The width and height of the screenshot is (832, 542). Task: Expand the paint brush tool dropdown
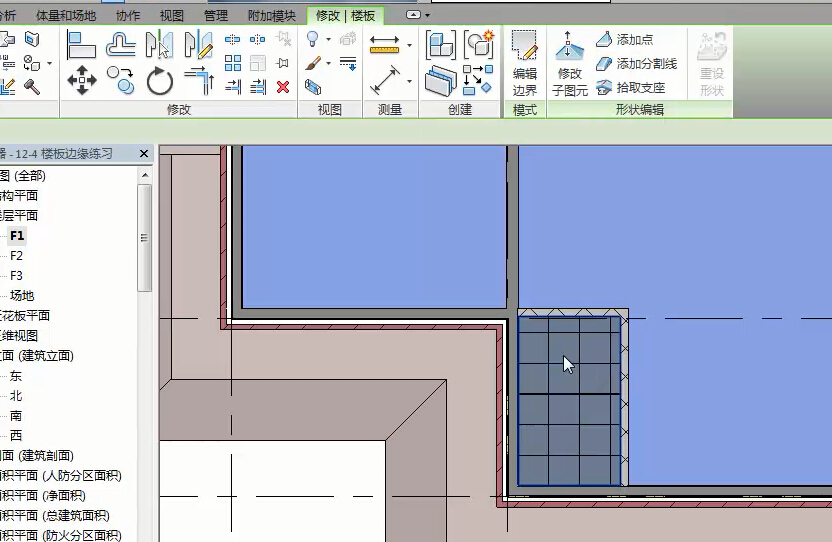tap(328, 63)
